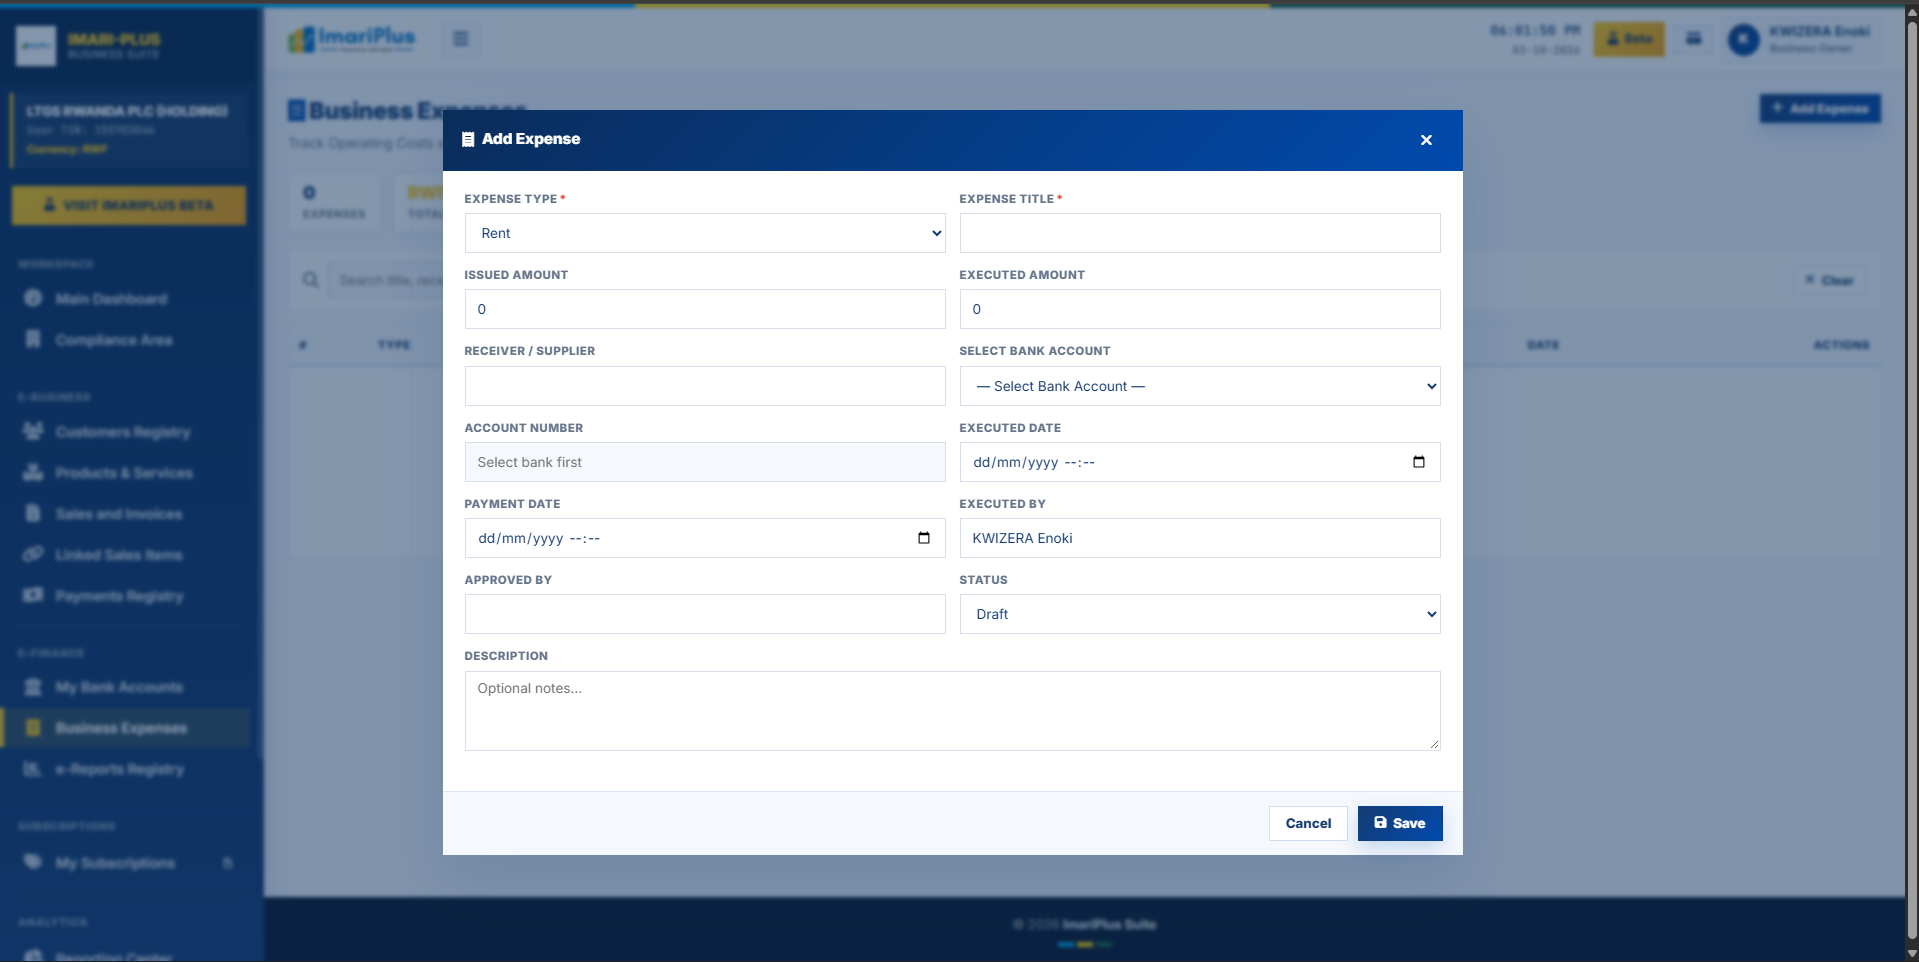Click the Receiver / Supplier text box
1919x962 pixels.
pos(705,386)
